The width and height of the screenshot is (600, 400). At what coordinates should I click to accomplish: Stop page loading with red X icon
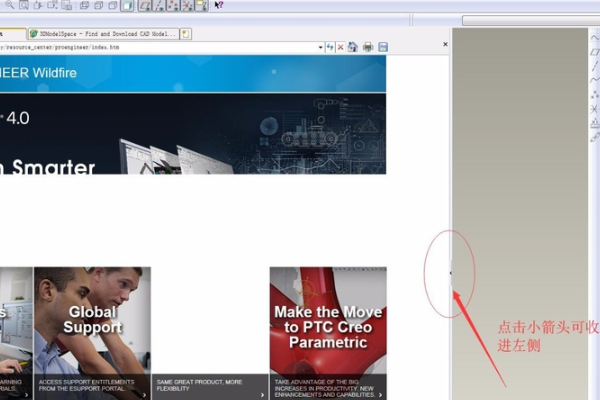[341, 47]
